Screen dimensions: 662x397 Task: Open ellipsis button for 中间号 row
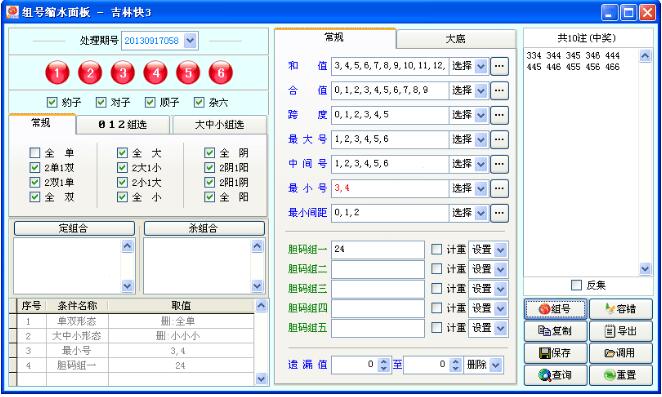pos(499,164)
